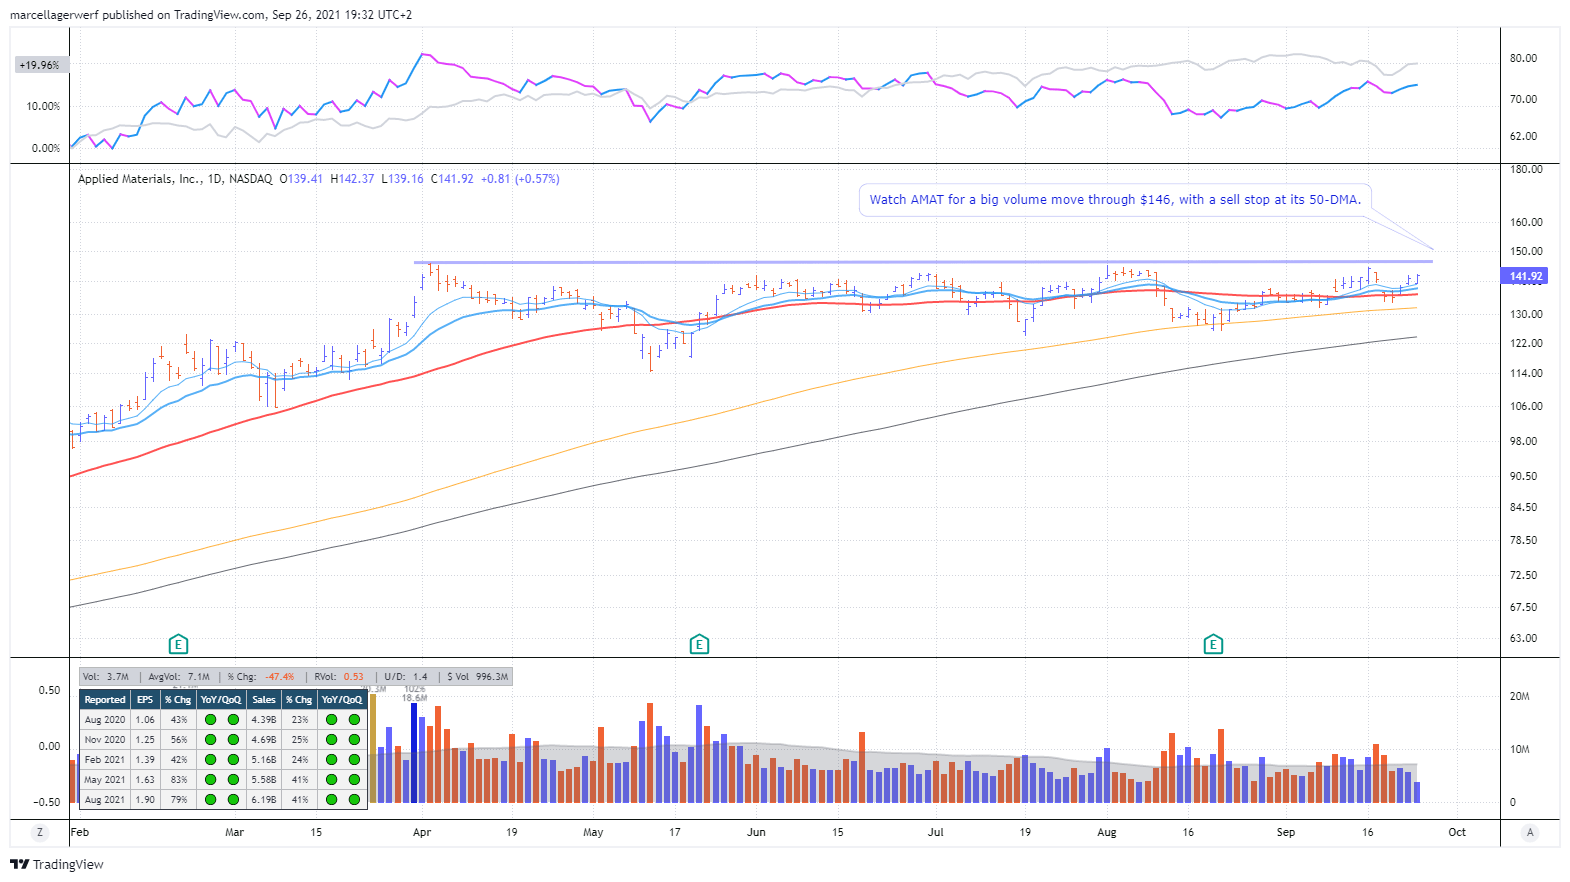
Task: Click the Jun label on time axis
Action: [756, 832]
